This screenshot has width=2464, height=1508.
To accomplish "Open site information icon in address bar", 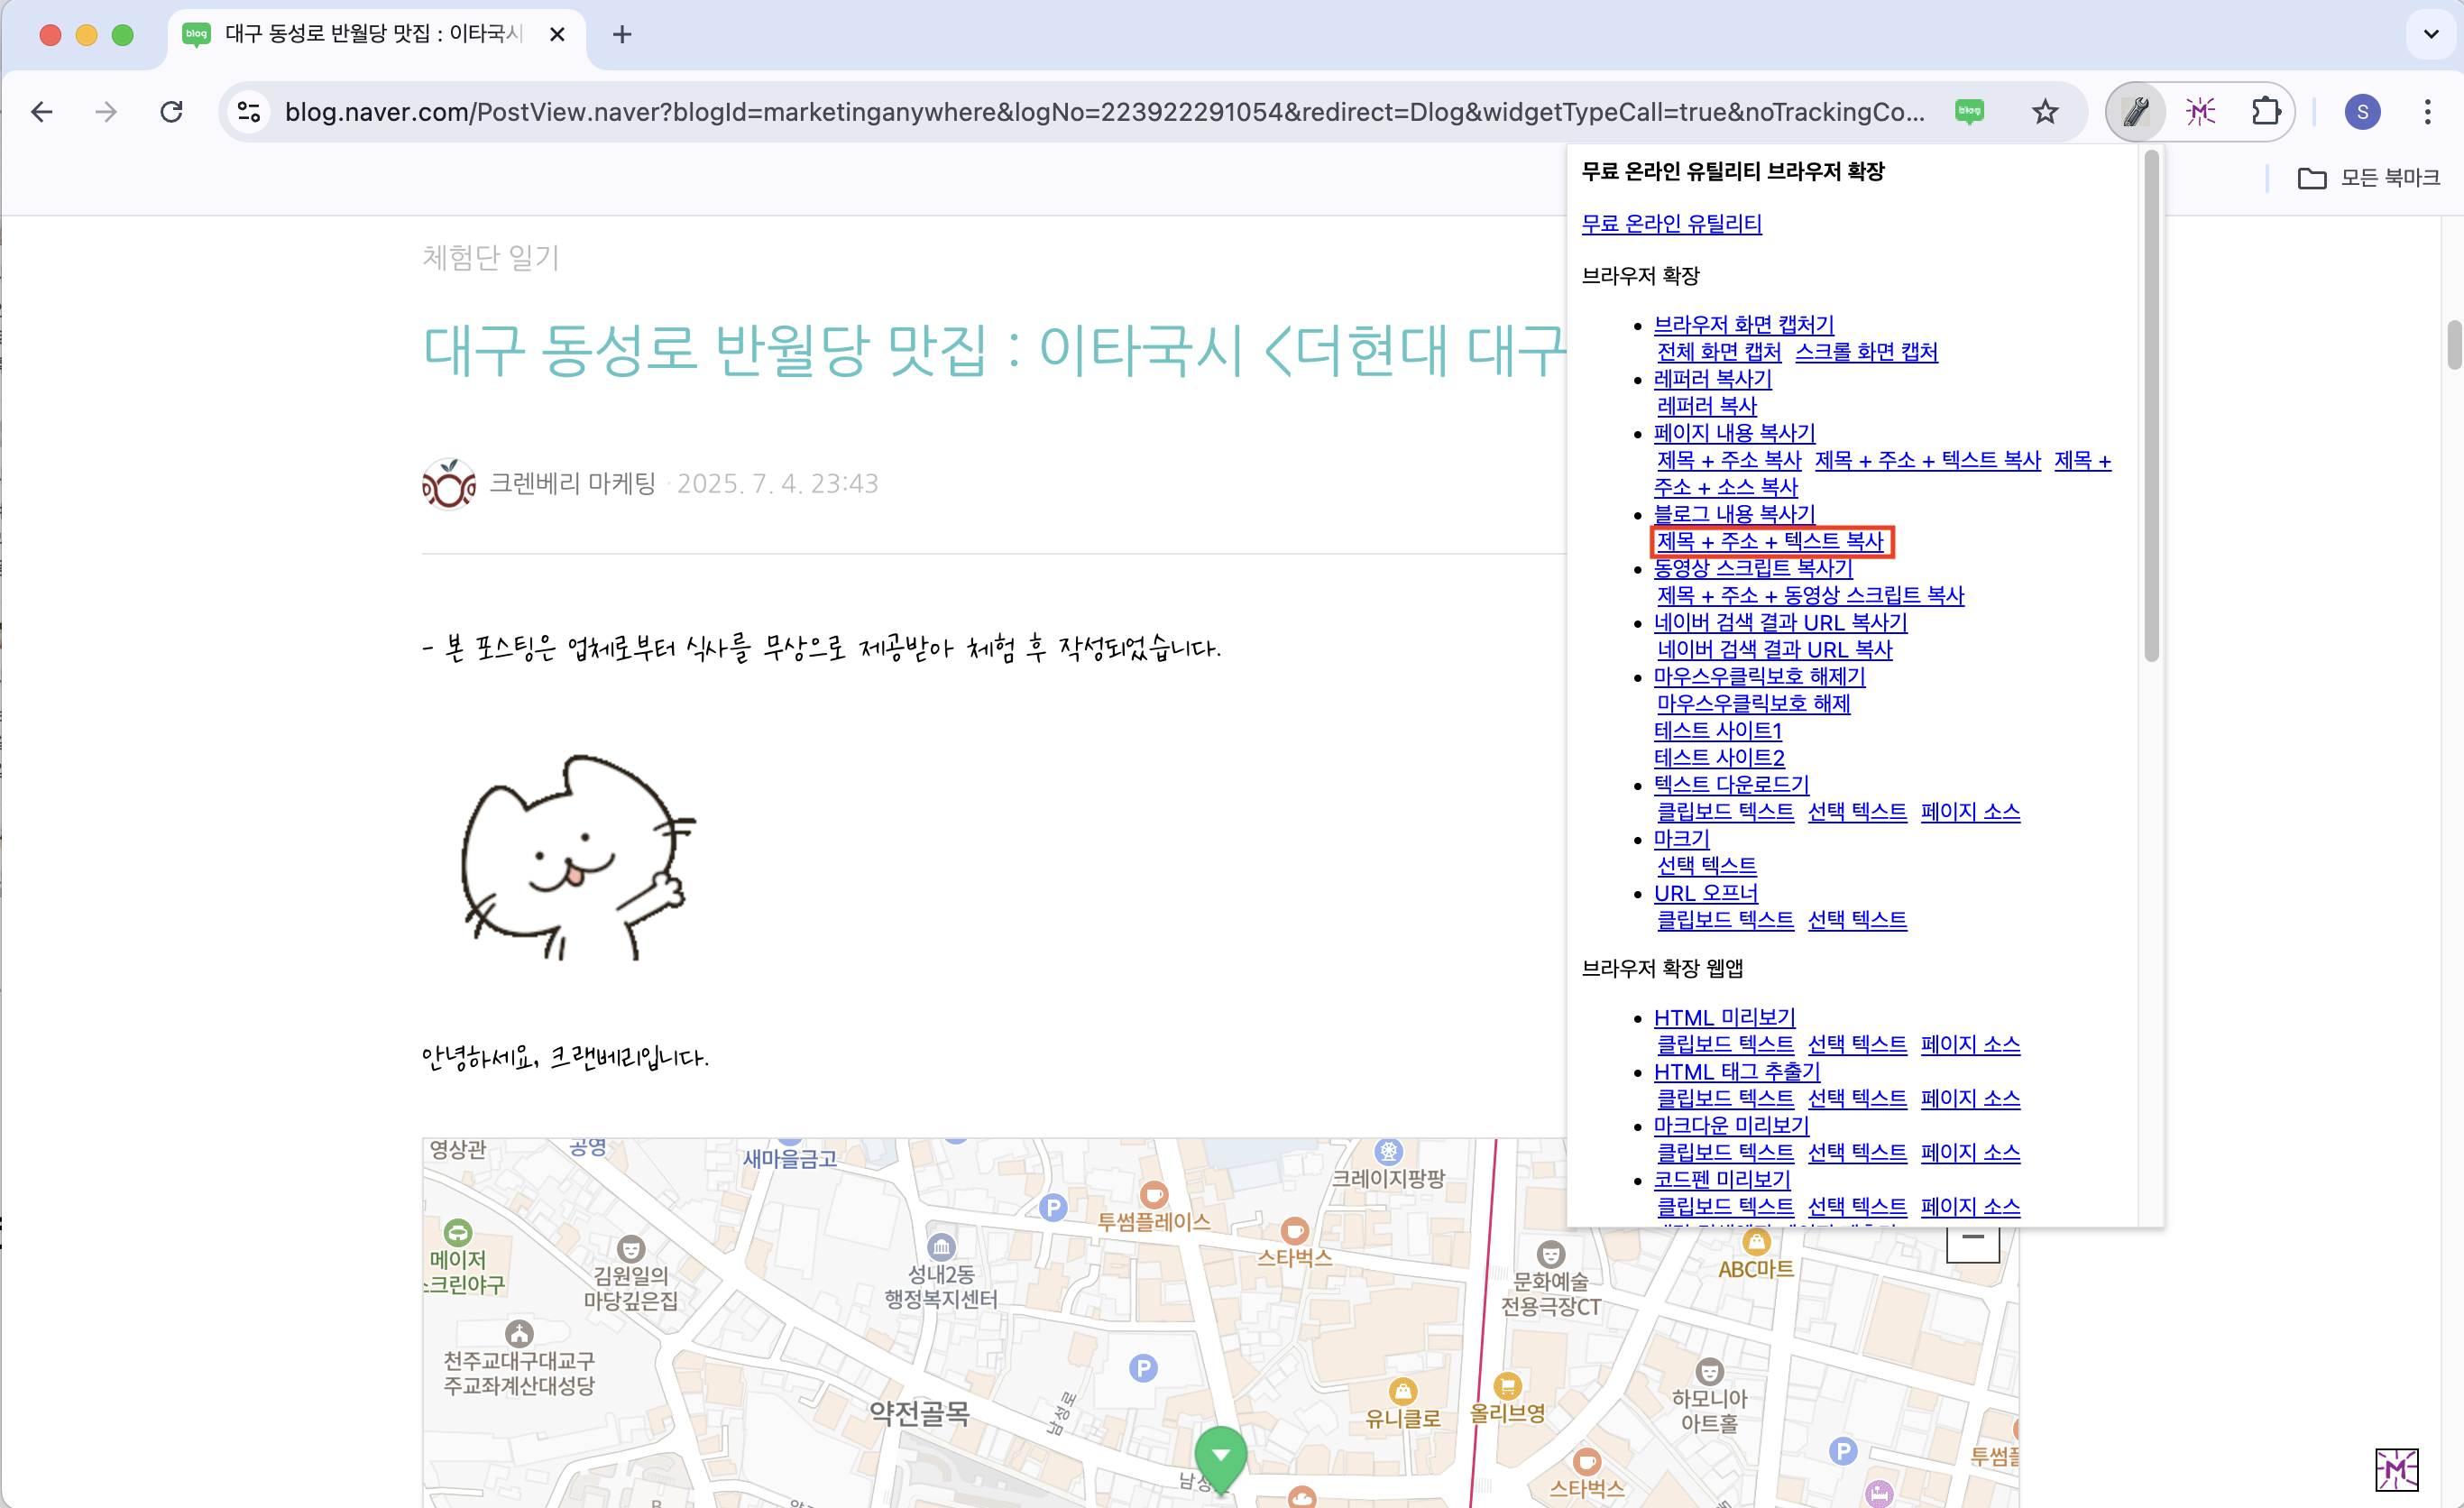I will click(249, 112).
